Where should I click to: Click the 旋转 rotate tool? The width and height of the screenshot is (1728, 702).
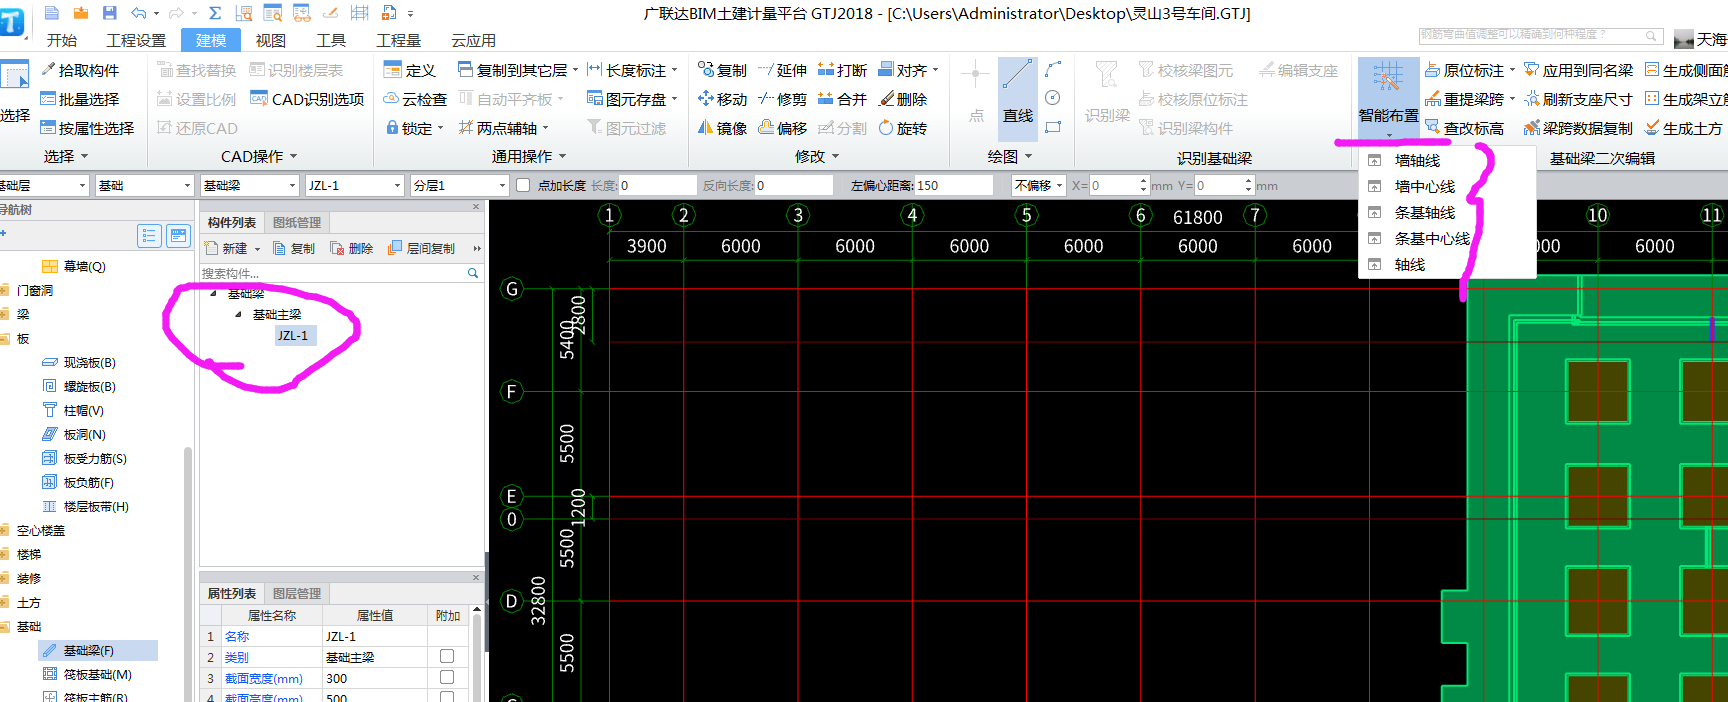(903, 128)
